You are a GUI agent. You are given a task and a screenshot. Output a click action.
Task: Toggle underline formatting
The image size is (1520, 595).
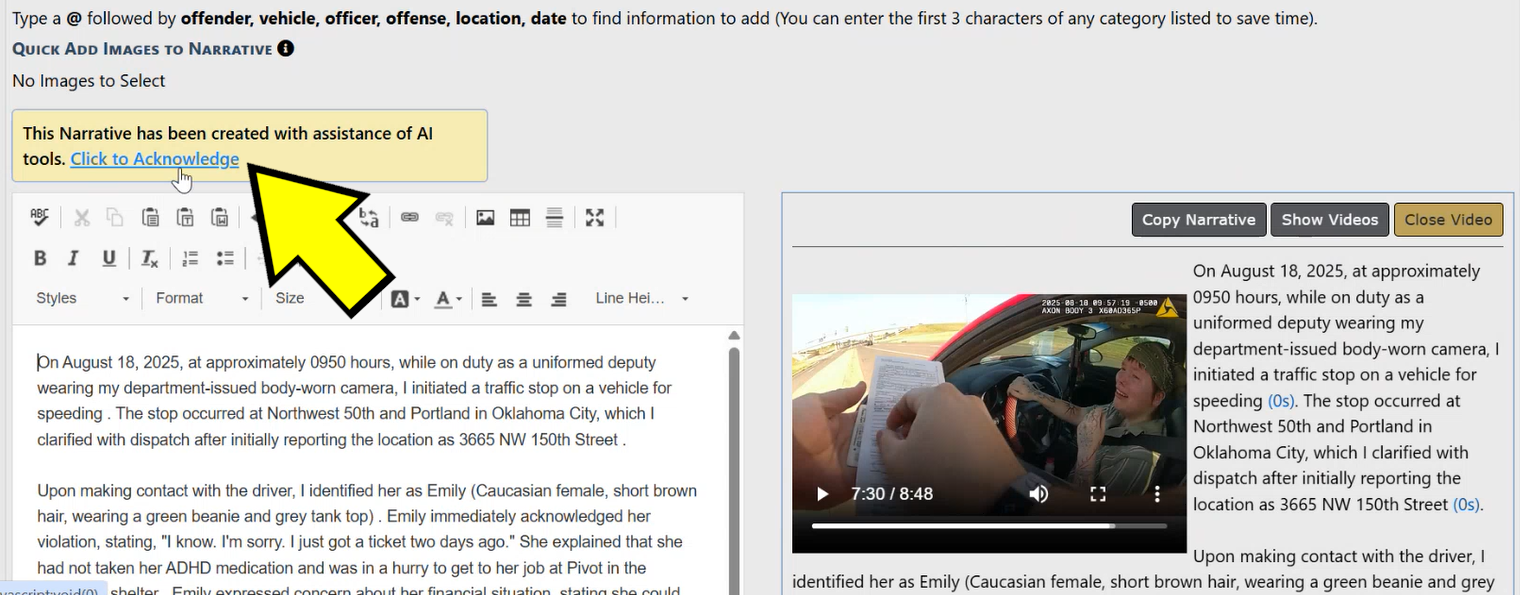(109, 258)
